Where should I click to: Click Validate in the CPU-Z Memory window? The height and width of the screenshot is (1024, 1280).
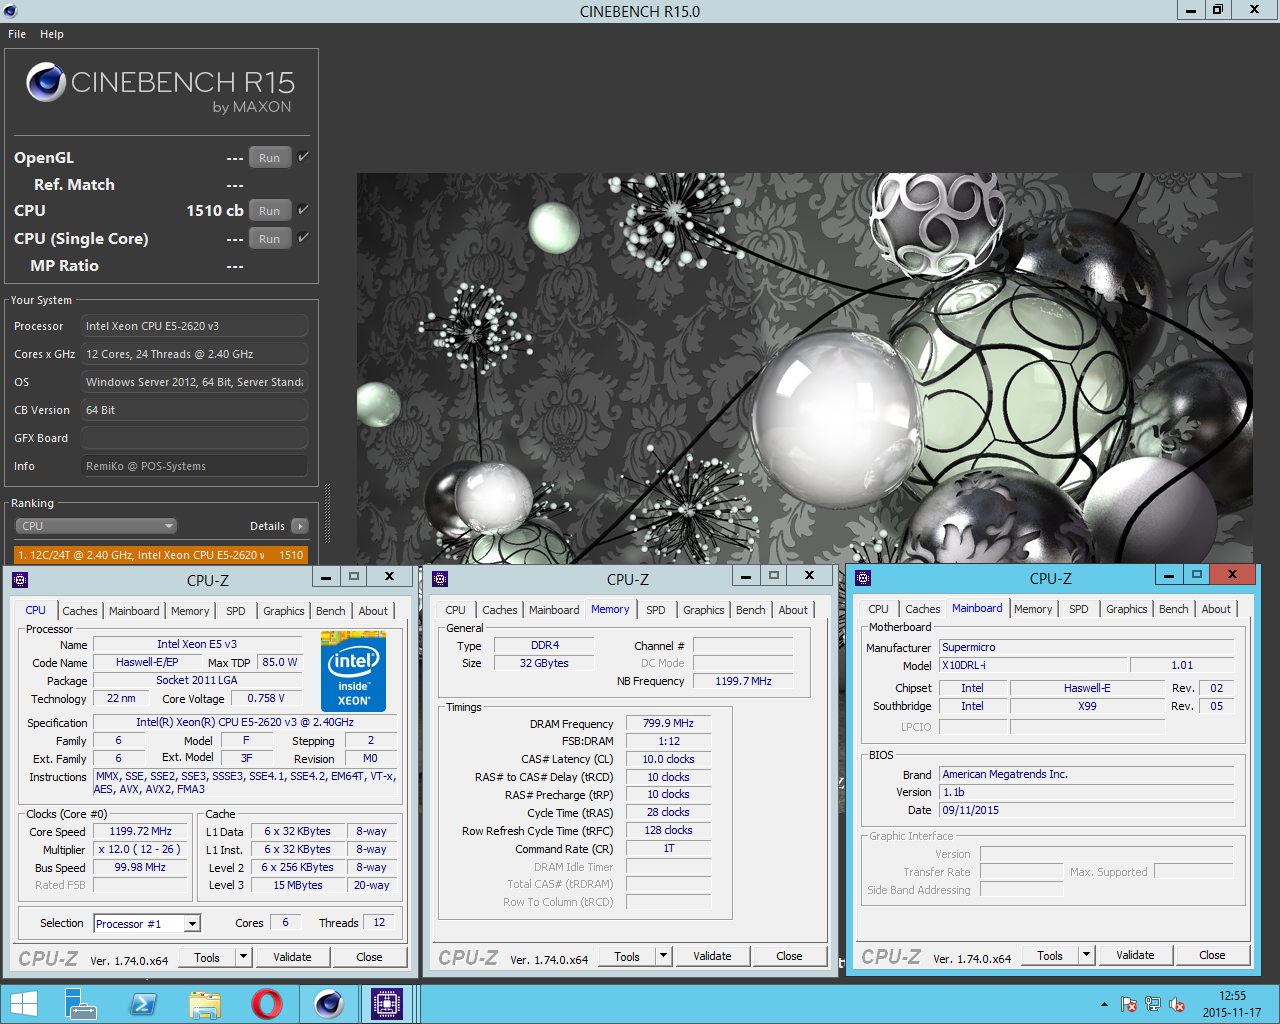[712, 956]
